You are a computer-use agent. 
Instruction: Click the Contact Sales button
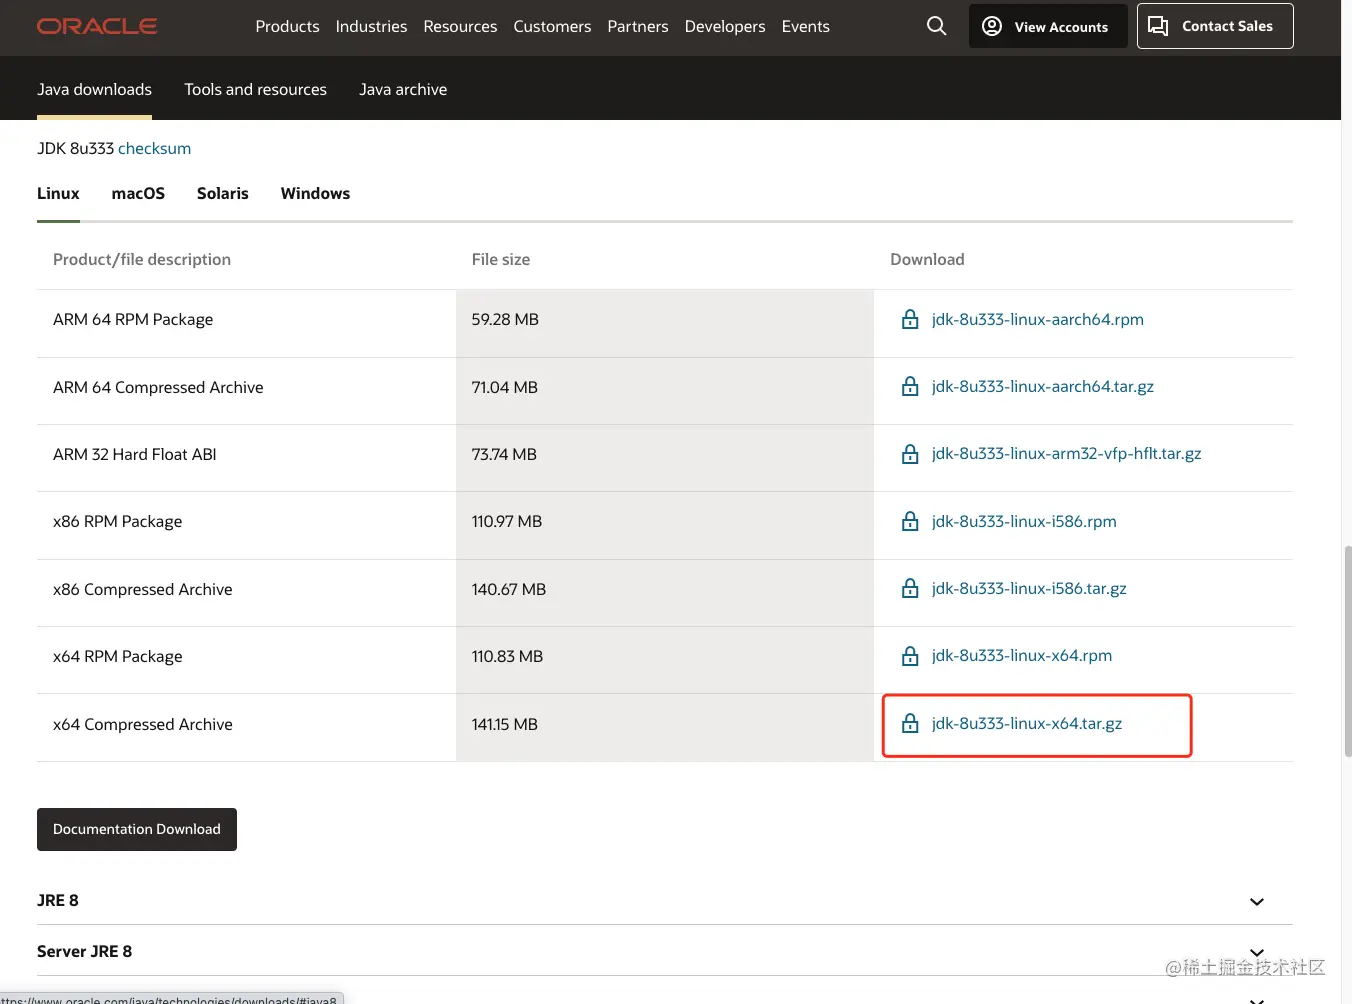[1215, 26]
